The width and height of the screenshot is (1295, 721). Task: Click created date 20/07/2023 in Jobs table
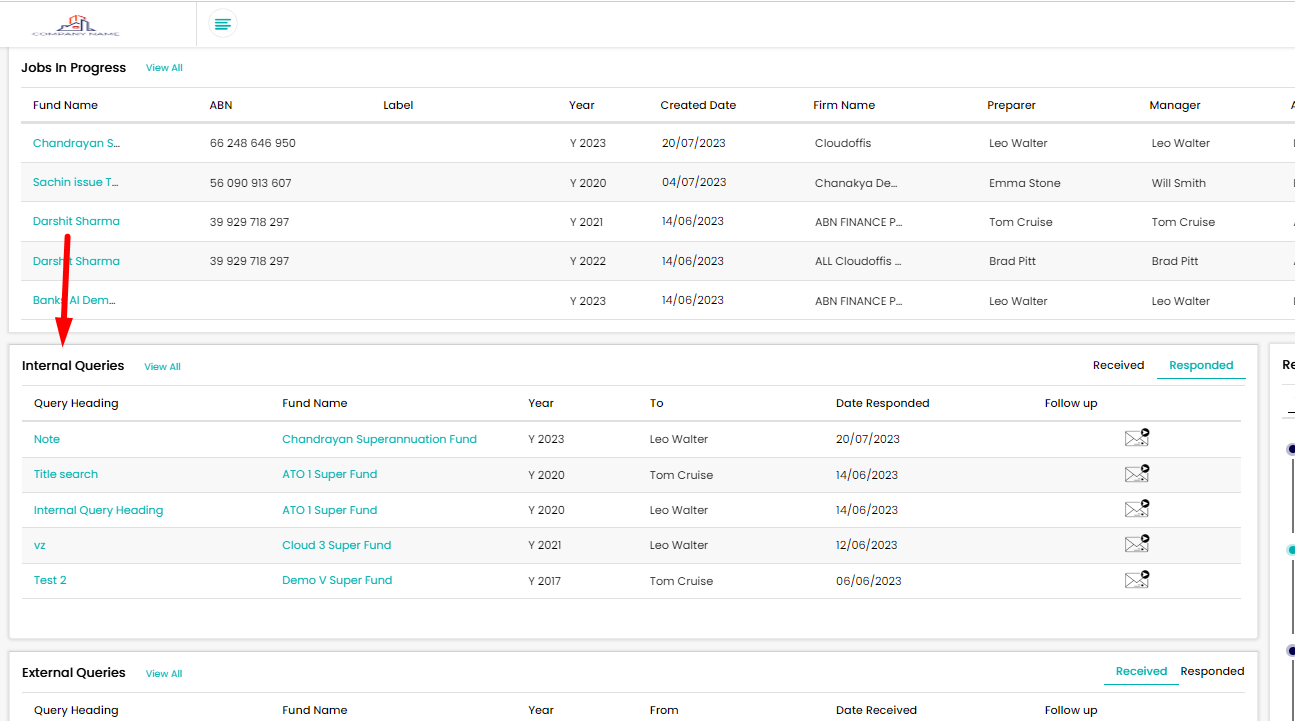[x=694, y=143]
